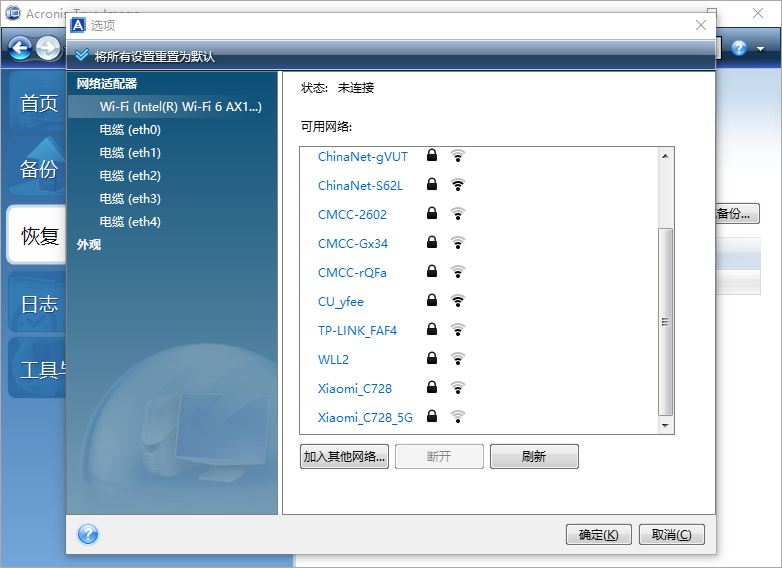Open 首页 tab in Acronis sidebar
The width and height of the screenshot is (782, 568).
(38, 103)
